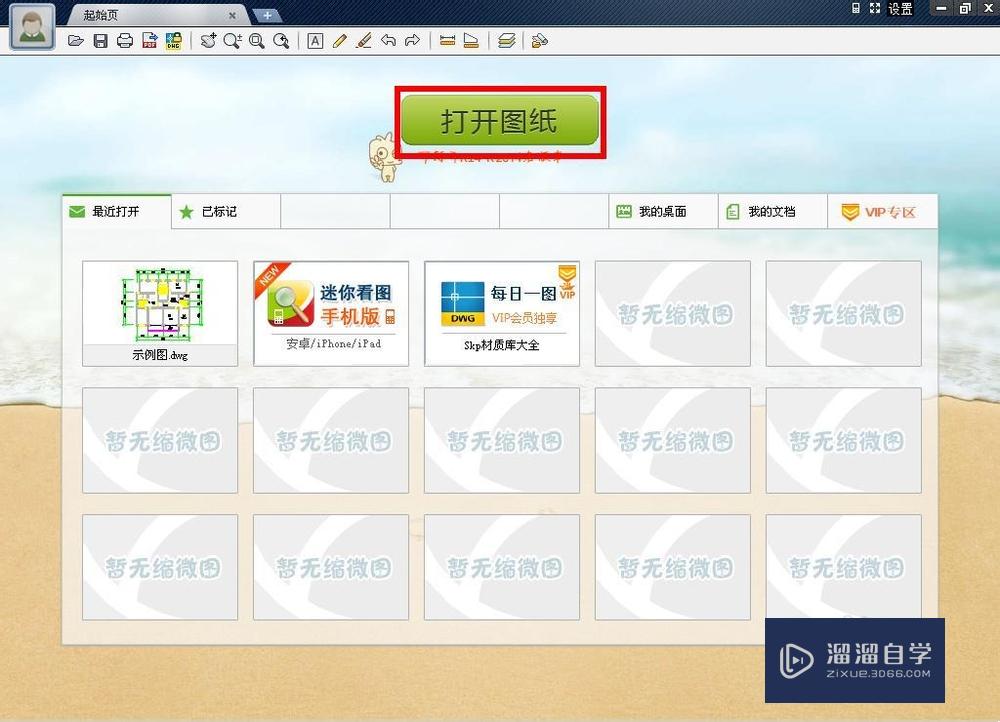This screenshot has width=1000, height=722.
Task: Click the Undo arrow icon
Action: pyautogui.click(x=388, y=41)
